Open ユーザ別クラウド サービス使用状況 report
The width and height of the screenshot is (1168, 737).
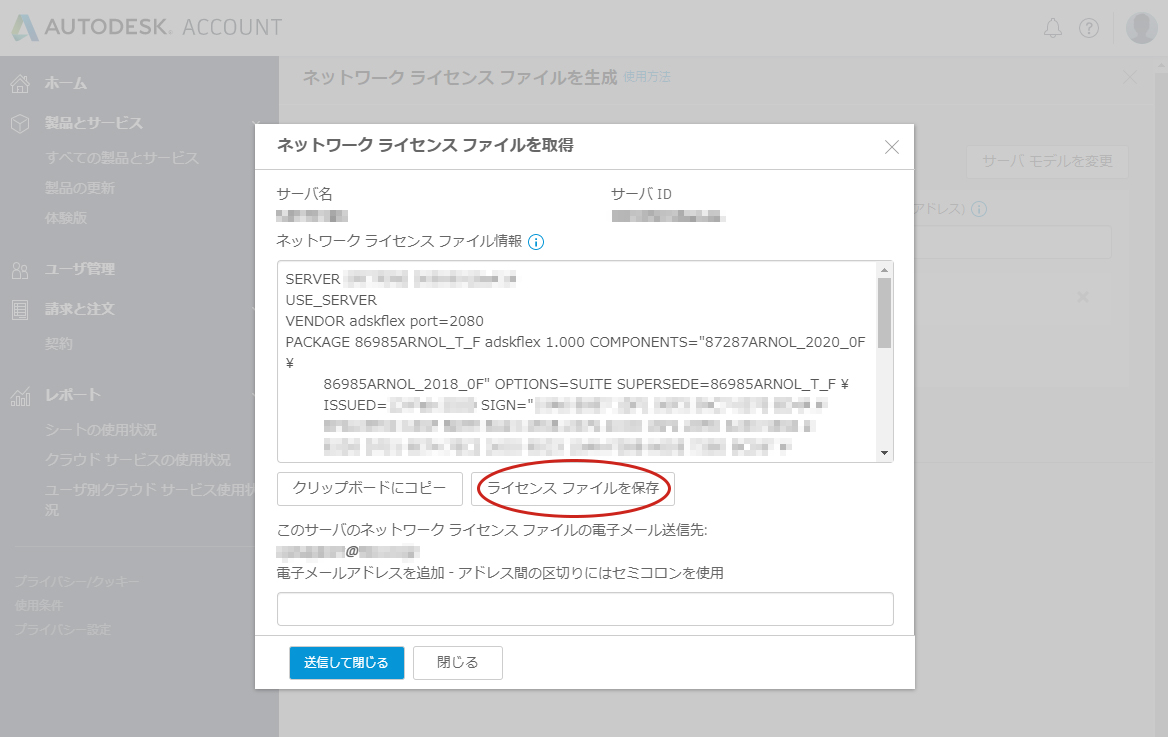pyautogui.click(x=150, y=499)
